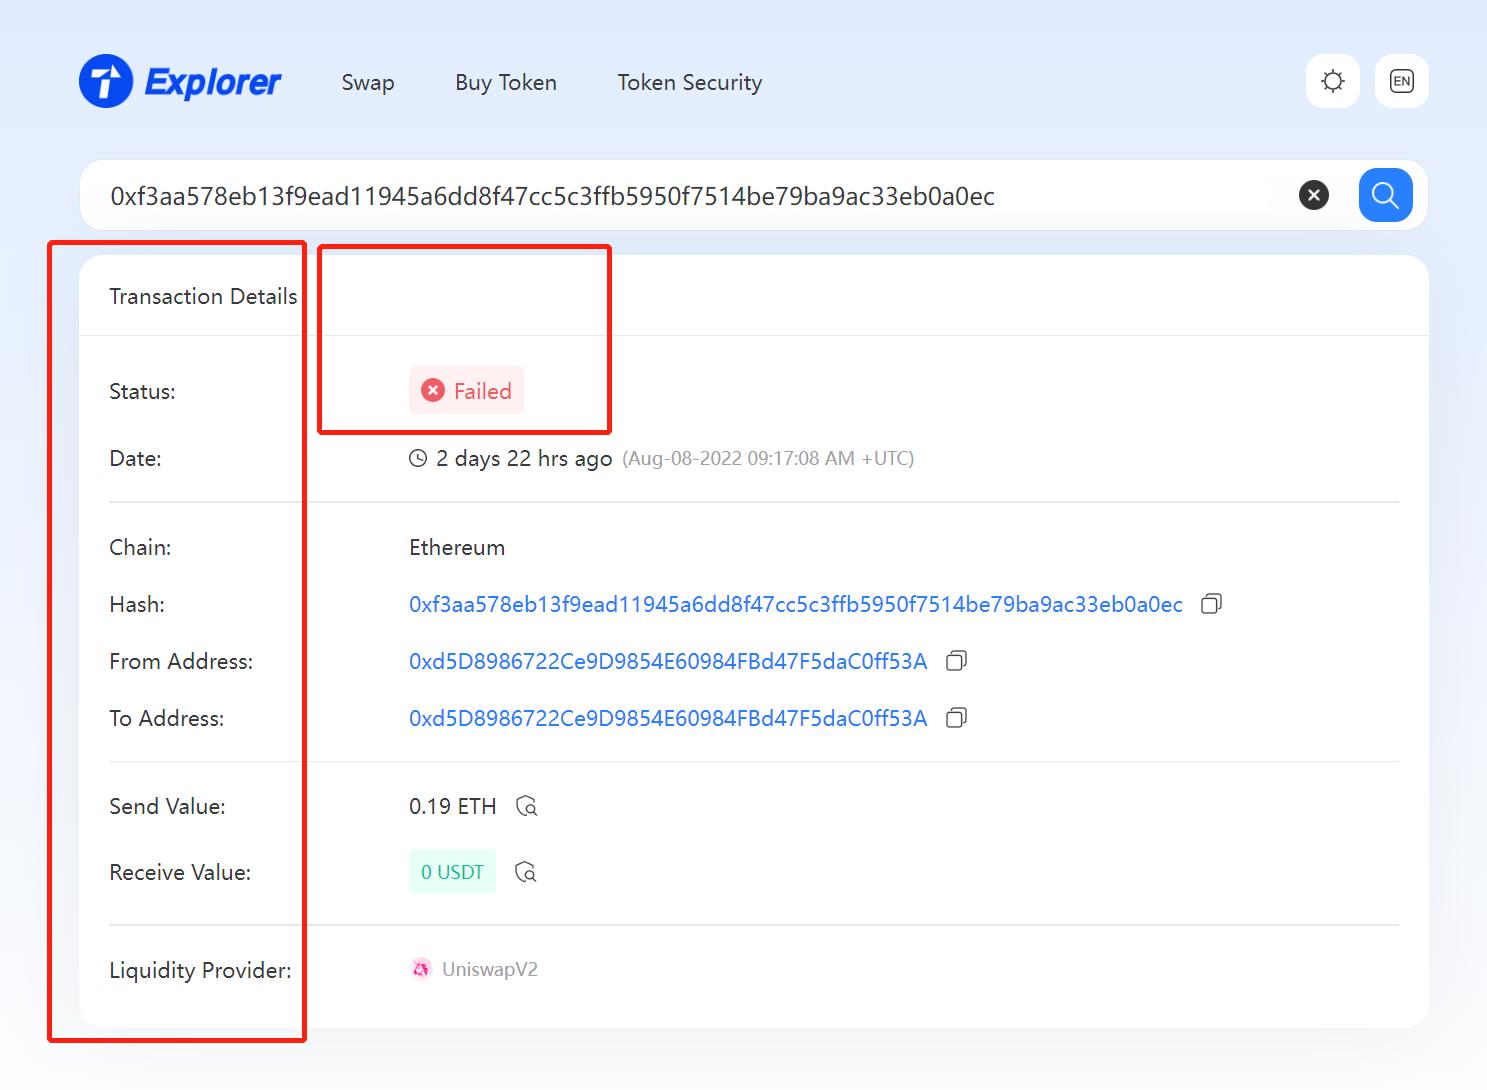
Task: Clear the search field with the X icon
Action: (x=1313, y=195)
